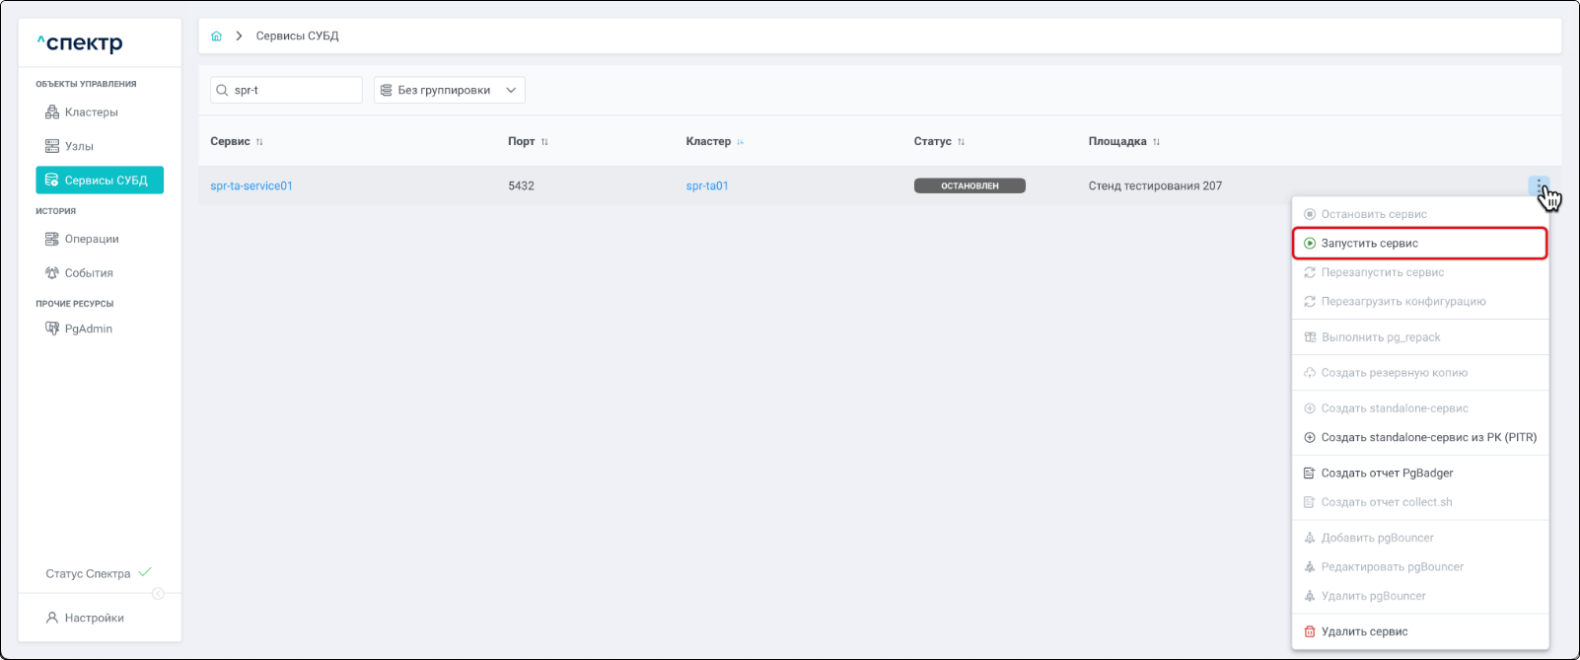This screenshot has height=660, width=1580.
Task: Sort the table by Сервис column
Action: pyautogui.click(x=259, y=142)
